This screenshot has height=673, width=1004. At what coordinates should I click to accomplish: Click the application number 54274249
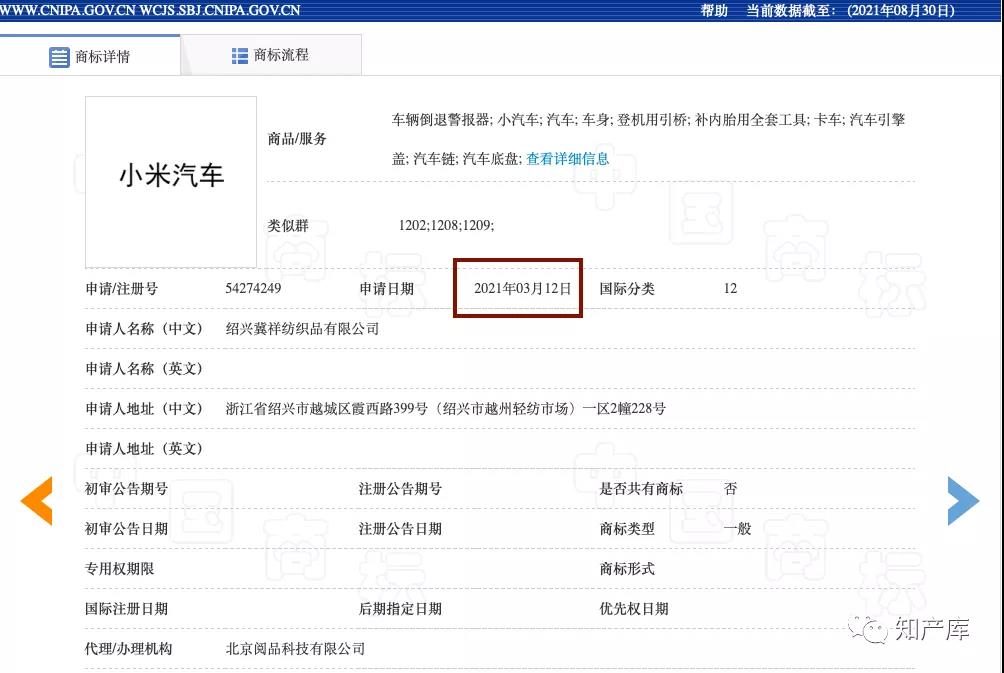click(253, 289)
